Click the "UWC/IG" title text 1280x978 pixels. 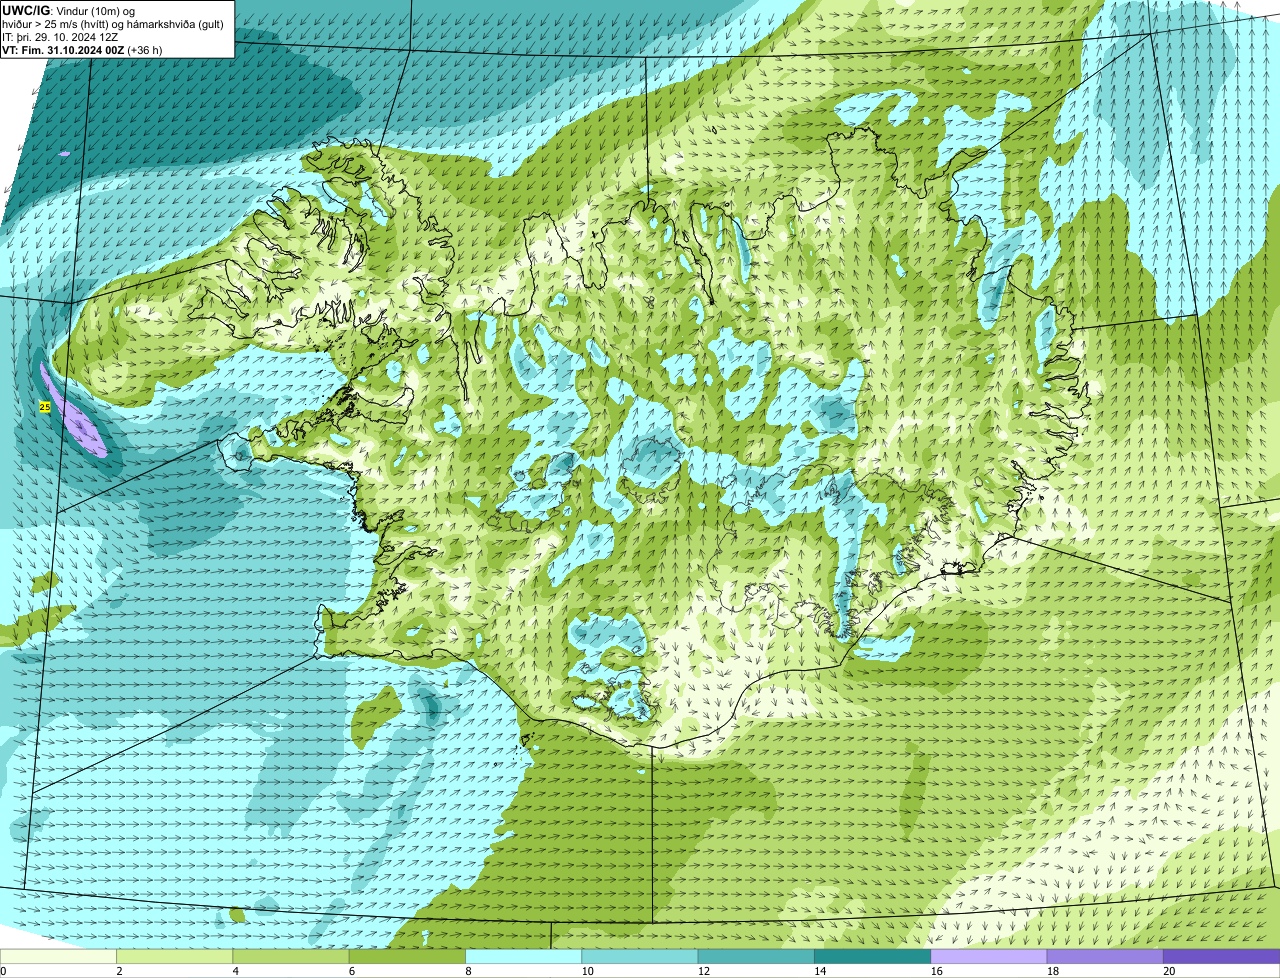(x=25, y=10)
